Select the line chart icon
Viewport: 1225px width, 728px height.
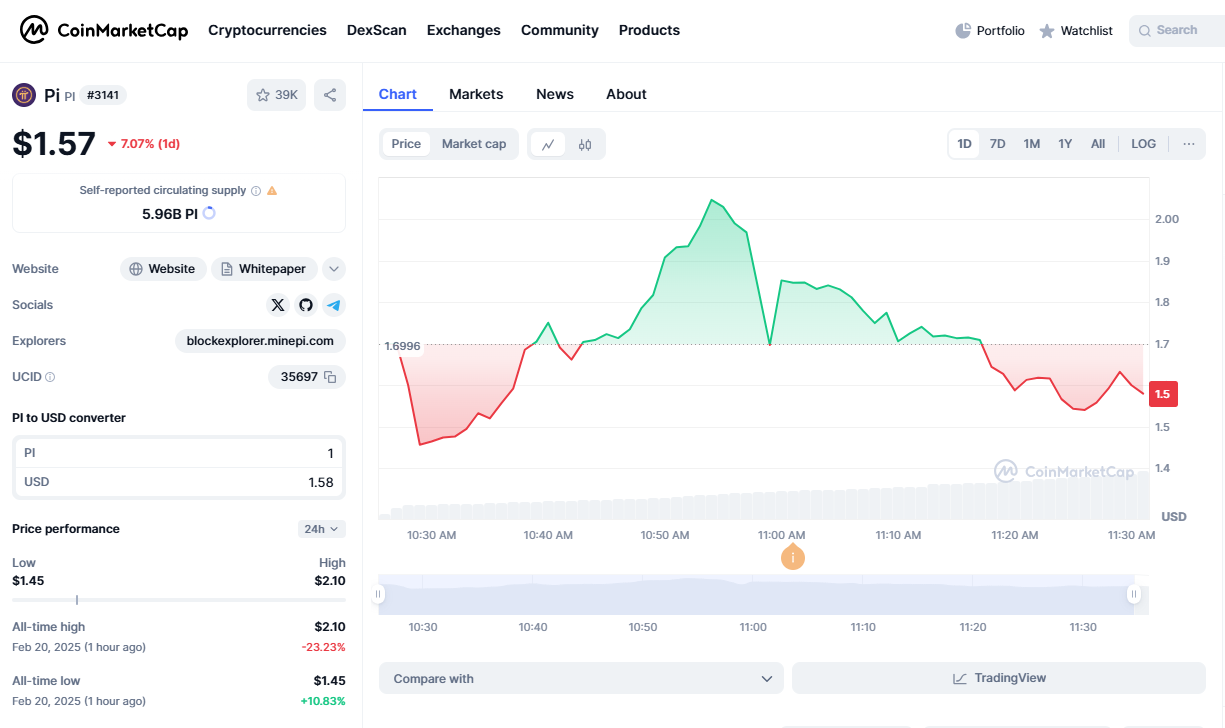pos(549,143)
